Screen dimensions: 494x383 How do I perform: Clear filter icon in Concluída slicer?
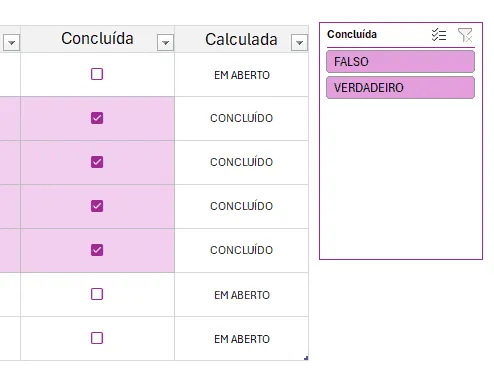pos(465,35)
